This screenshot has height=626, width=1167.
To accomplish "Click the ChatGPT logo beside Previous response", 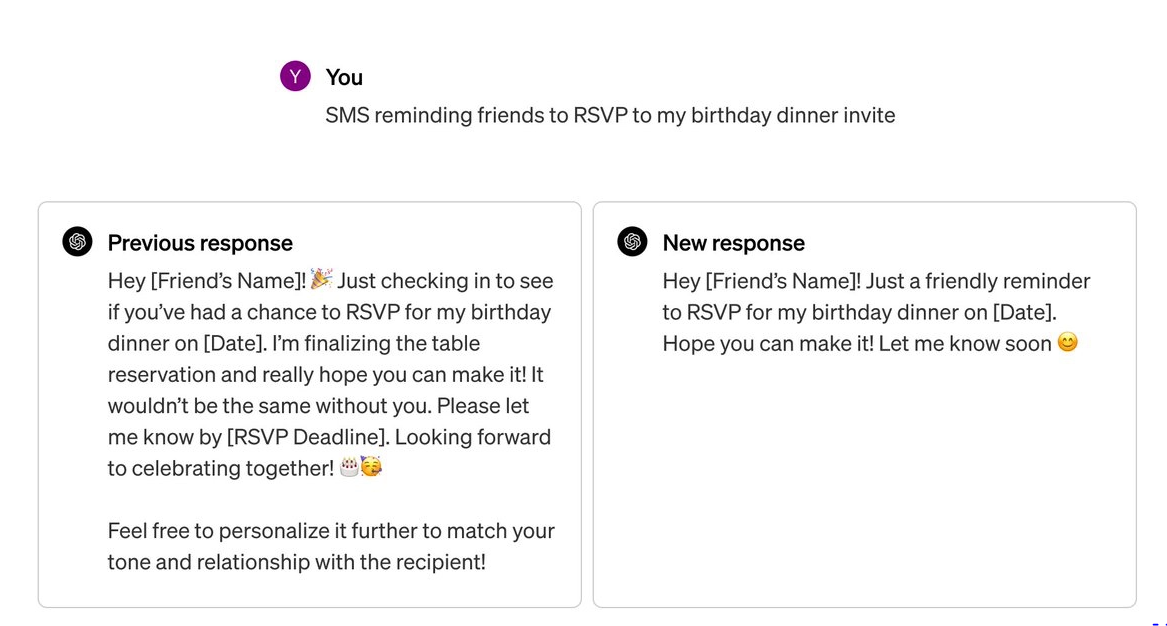I will click(78, 242).
